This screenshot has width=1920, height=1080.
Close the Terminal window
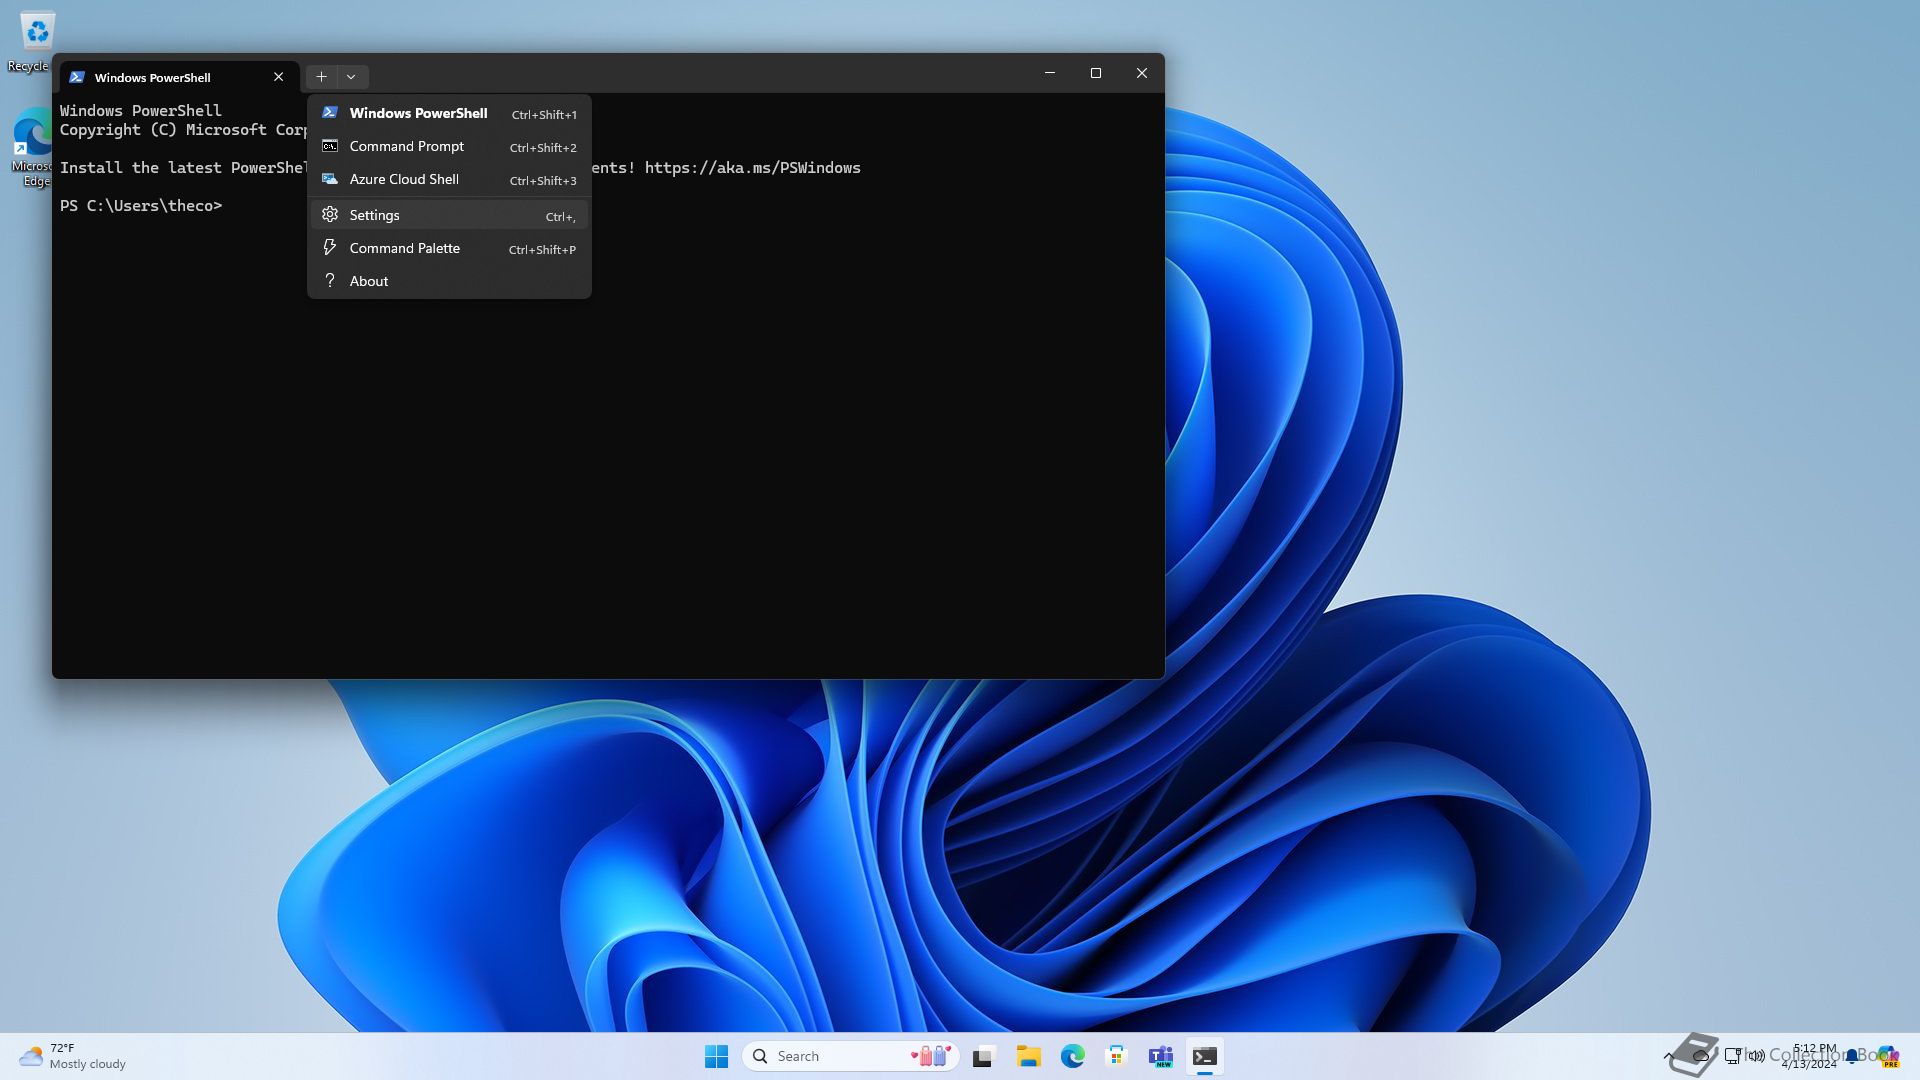[x=1142, y=73]
